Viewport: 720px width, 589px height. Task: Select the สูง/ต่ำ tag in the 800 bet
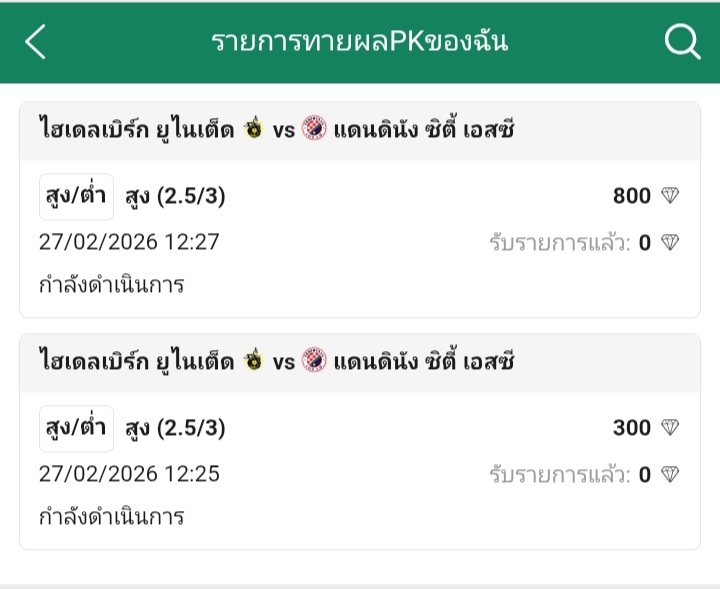pos(76,197)
